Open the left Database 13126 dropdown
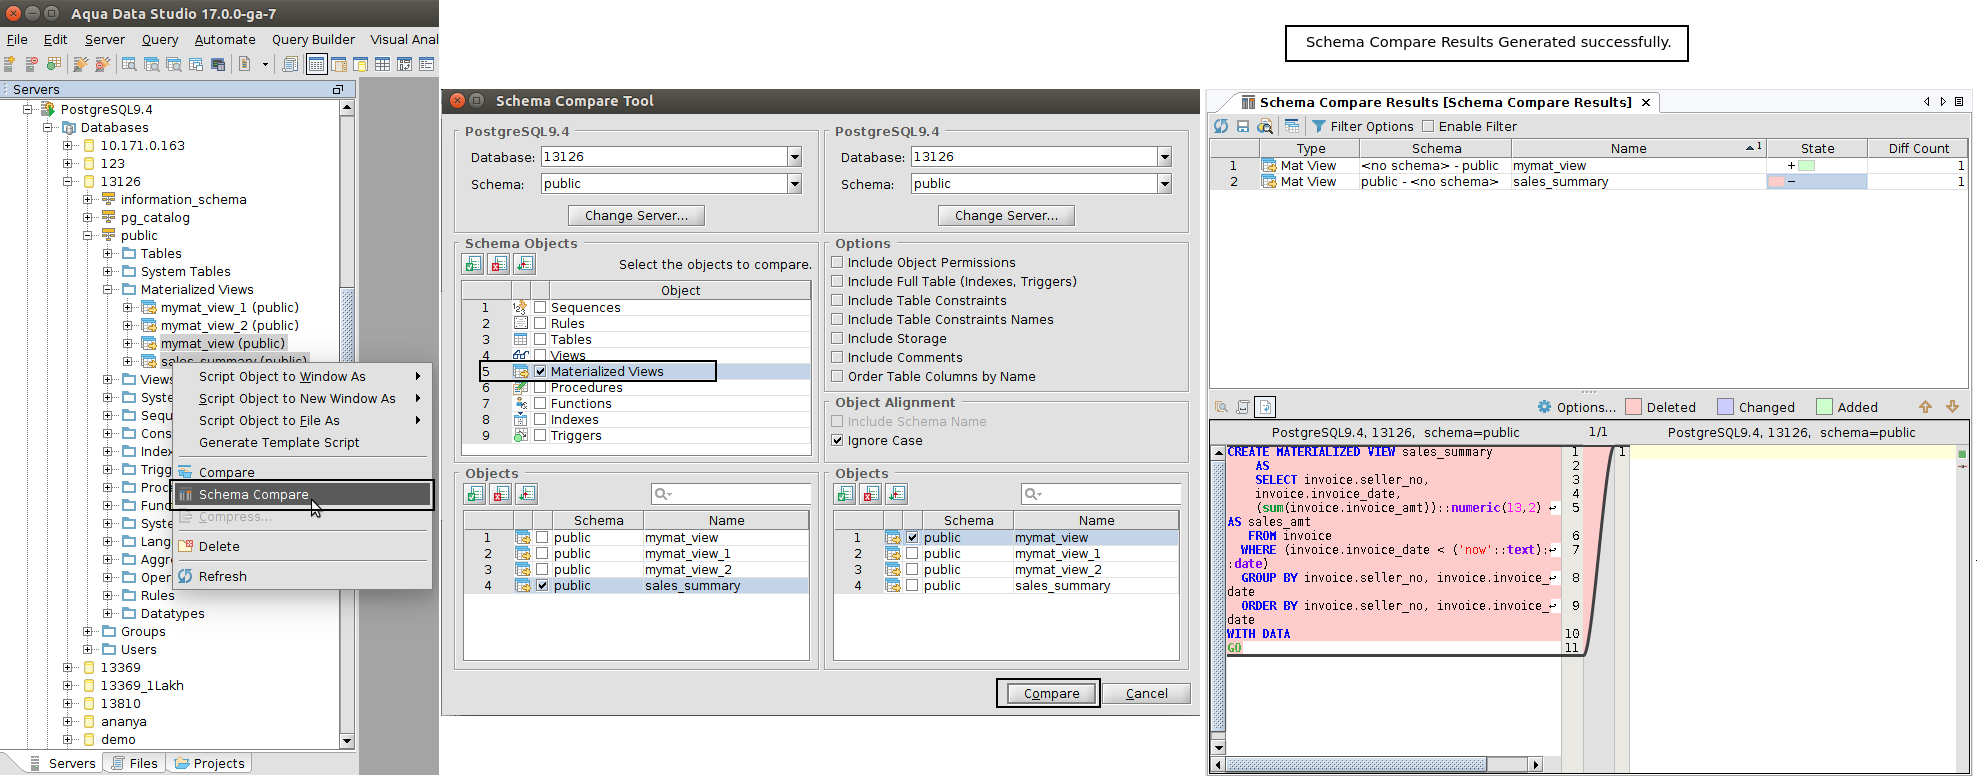 coord(794,157)
